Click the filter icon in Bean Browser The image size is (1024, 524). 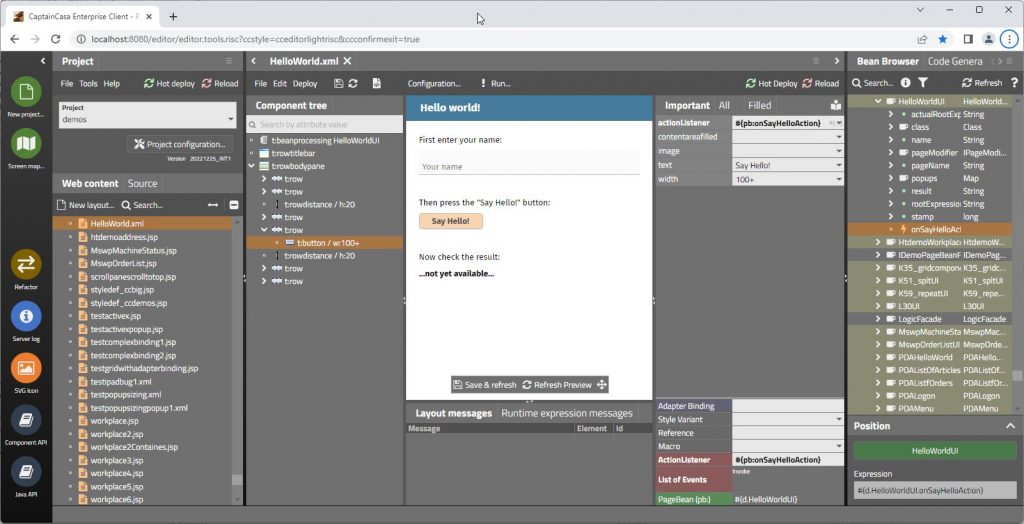(x=923, y=83)
